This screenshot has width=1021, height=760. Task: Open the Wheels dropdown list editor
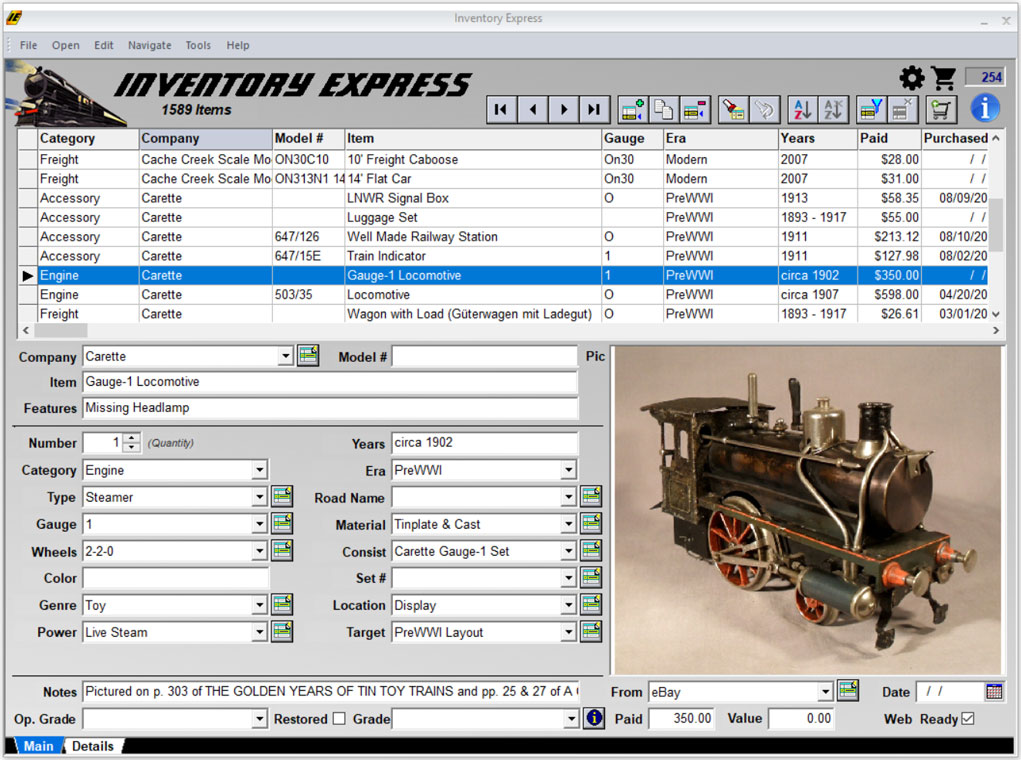282,551
